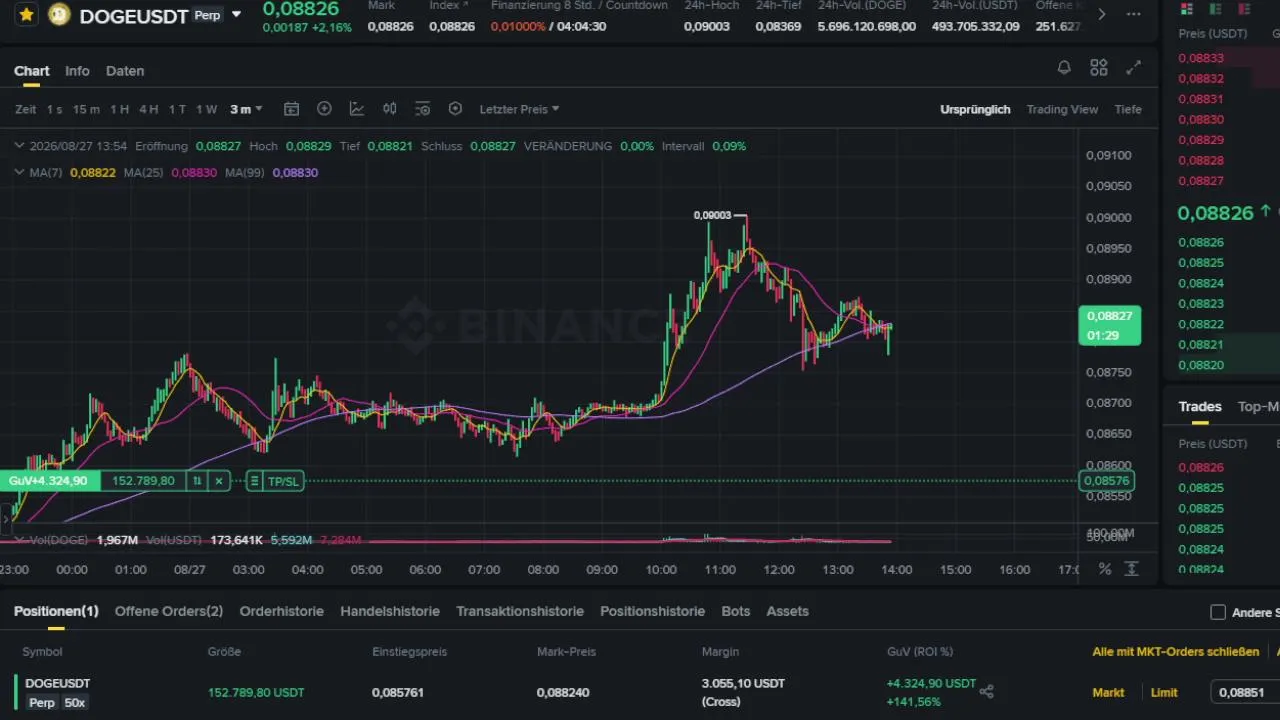
Task: Open the 3m interval dropdown
Action: coord(246,109)
